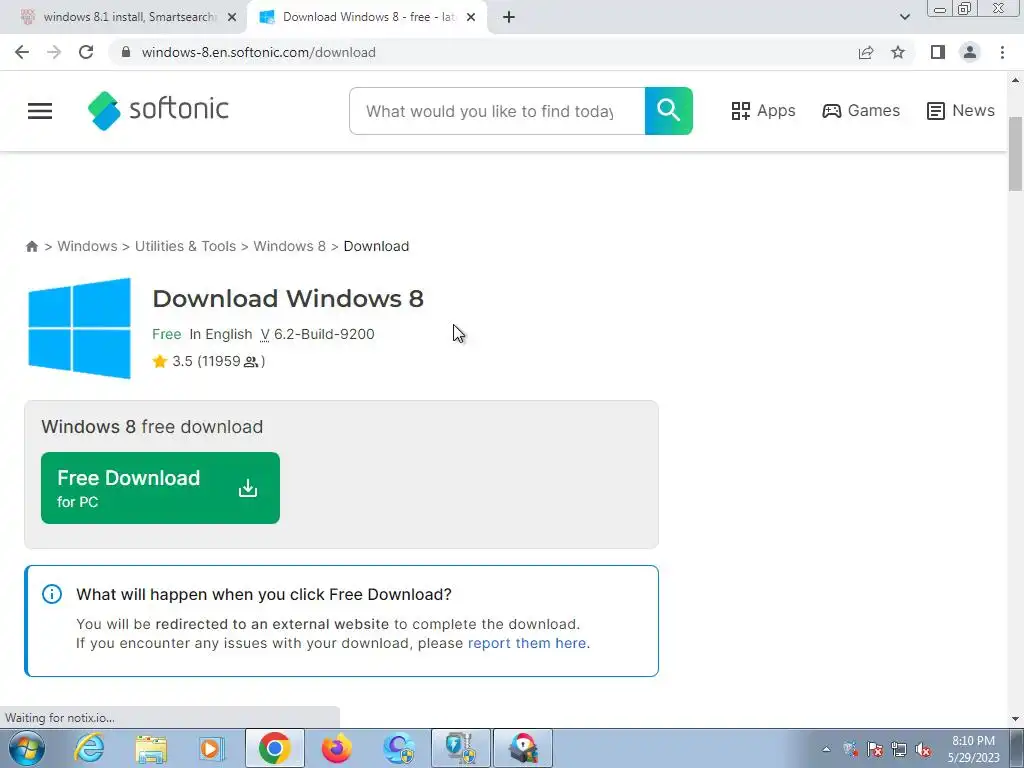Launch Firefox from taskbar

pos(336,748)
